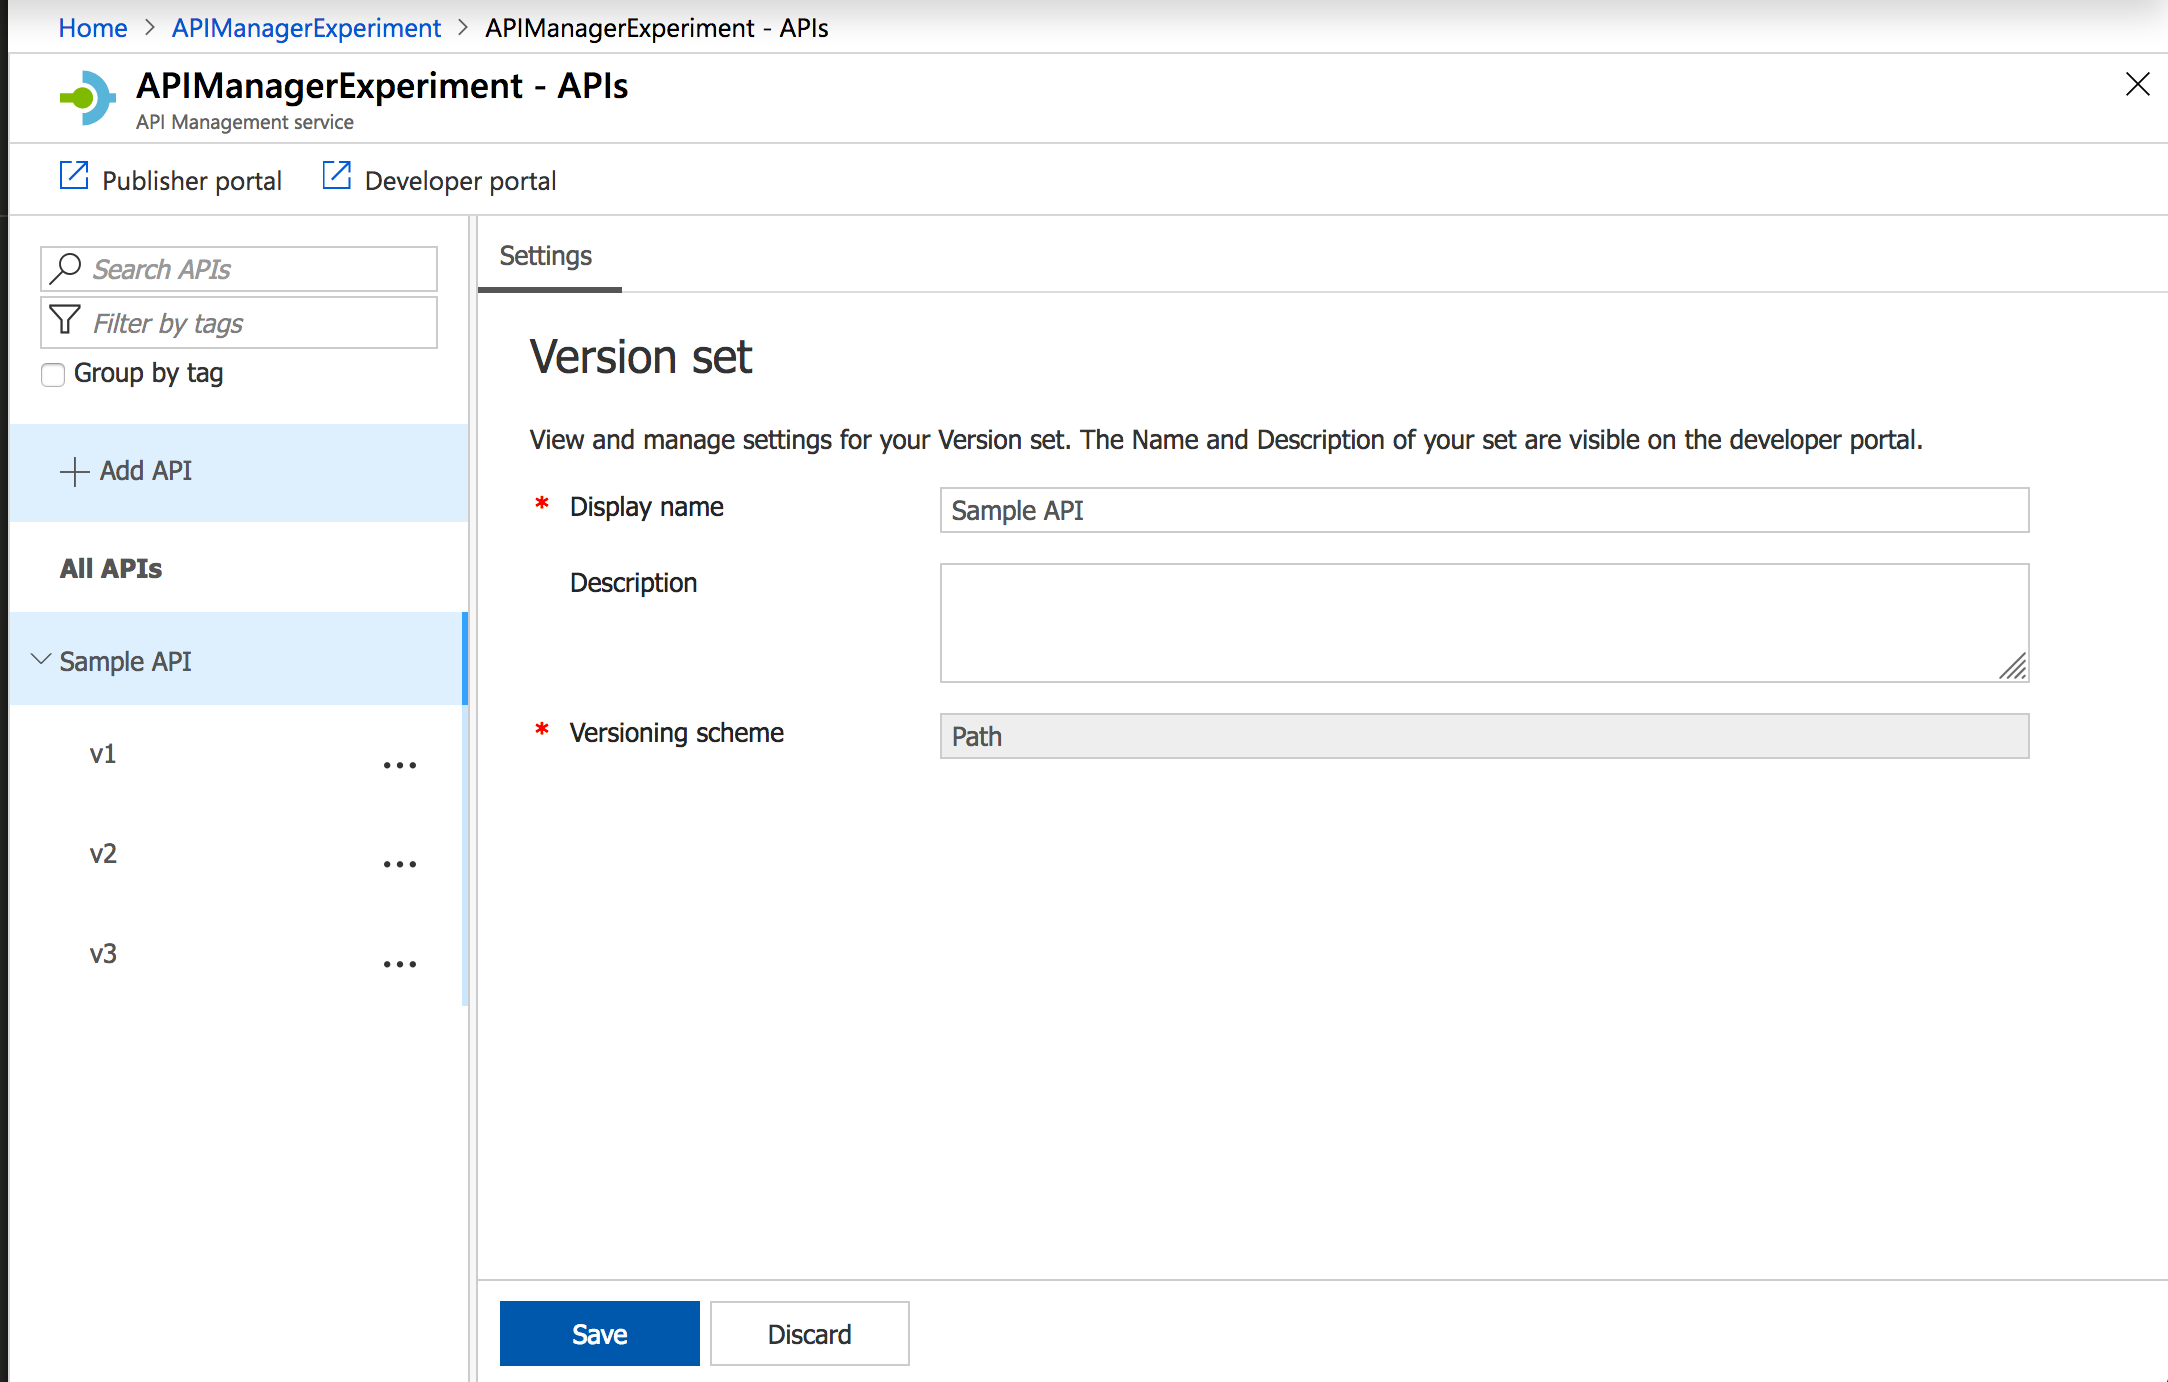Image resolution: width=2168 pixels, height=1382 pixels.
Task: Open the ellipsis menu for v1
Action: [399, 765]
